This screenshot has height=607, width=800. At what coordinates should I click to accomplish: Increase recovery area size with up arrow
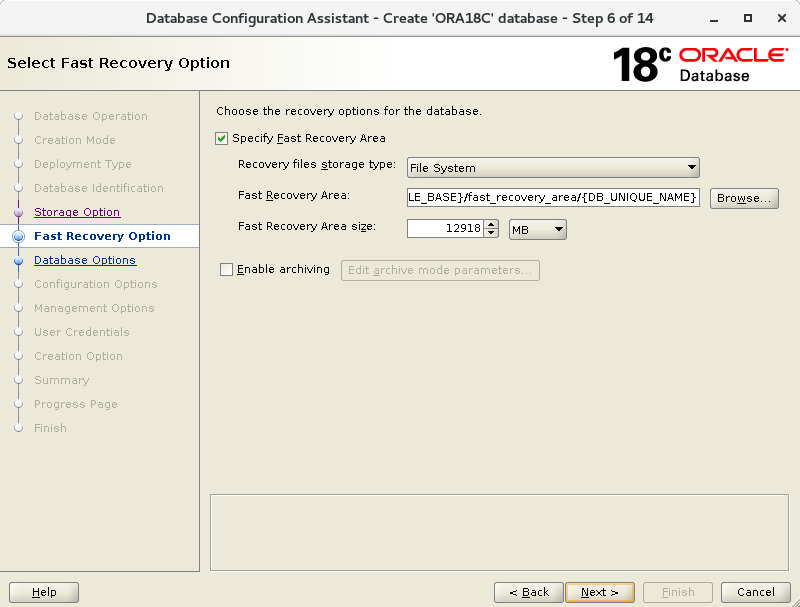coord(491,224)
